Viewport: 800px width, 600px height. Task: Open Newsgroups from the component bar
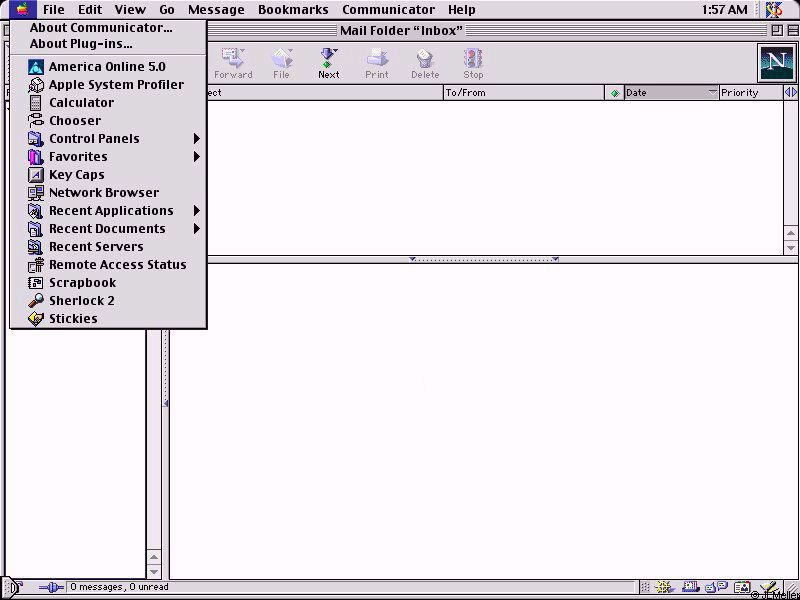716,587
